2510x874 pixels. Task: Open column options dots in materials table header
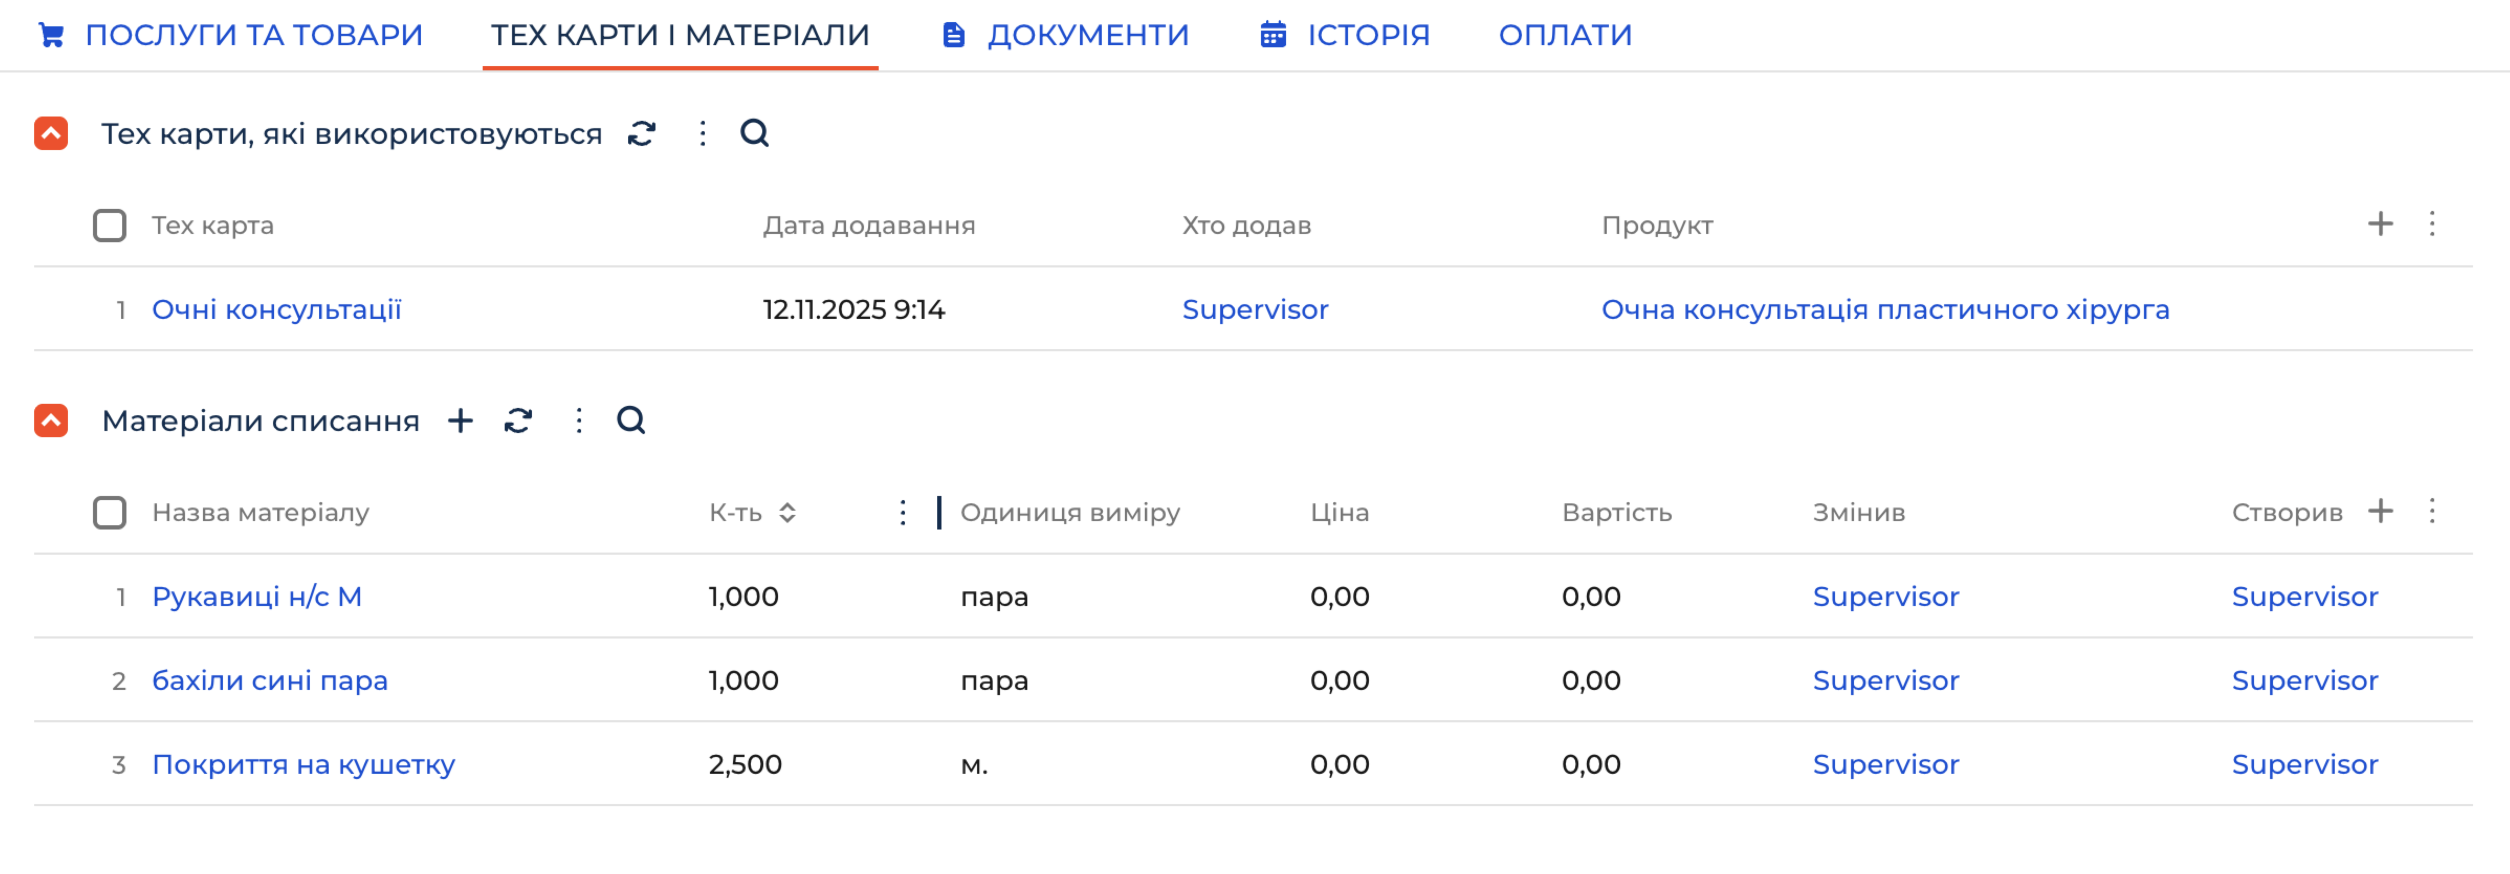coord(2432,511)
